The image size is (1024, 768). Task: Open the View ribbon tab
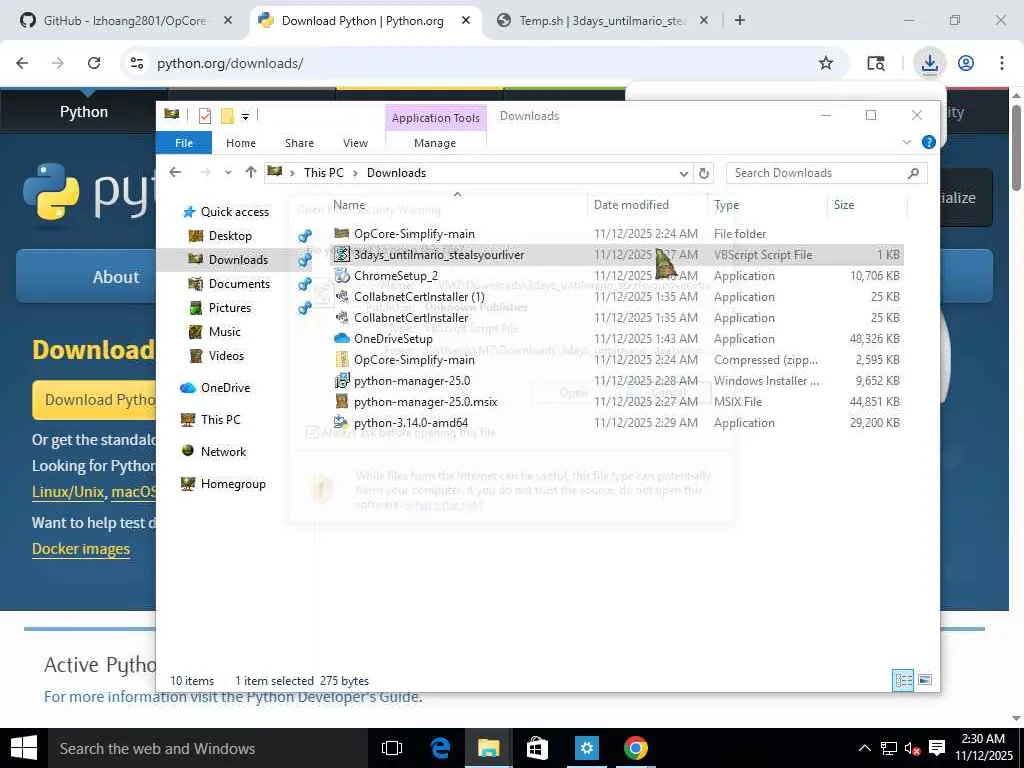[355, 142]
